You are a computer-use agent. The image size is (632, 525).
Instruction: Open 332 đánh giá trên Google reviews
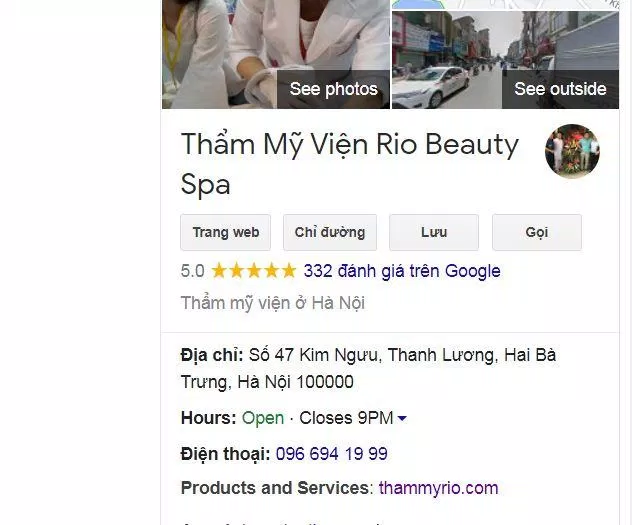[402, 271]
